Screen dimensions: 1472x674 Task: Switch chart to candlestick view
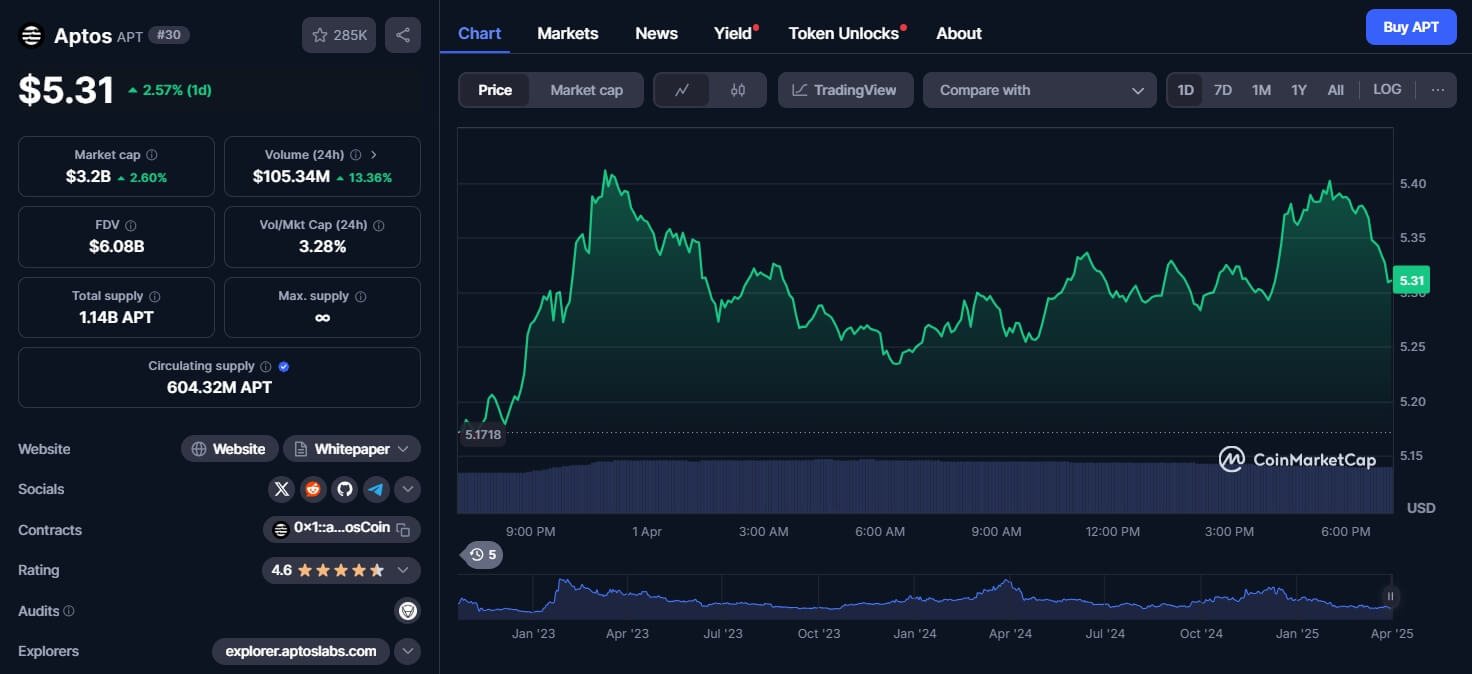point(738,90)
